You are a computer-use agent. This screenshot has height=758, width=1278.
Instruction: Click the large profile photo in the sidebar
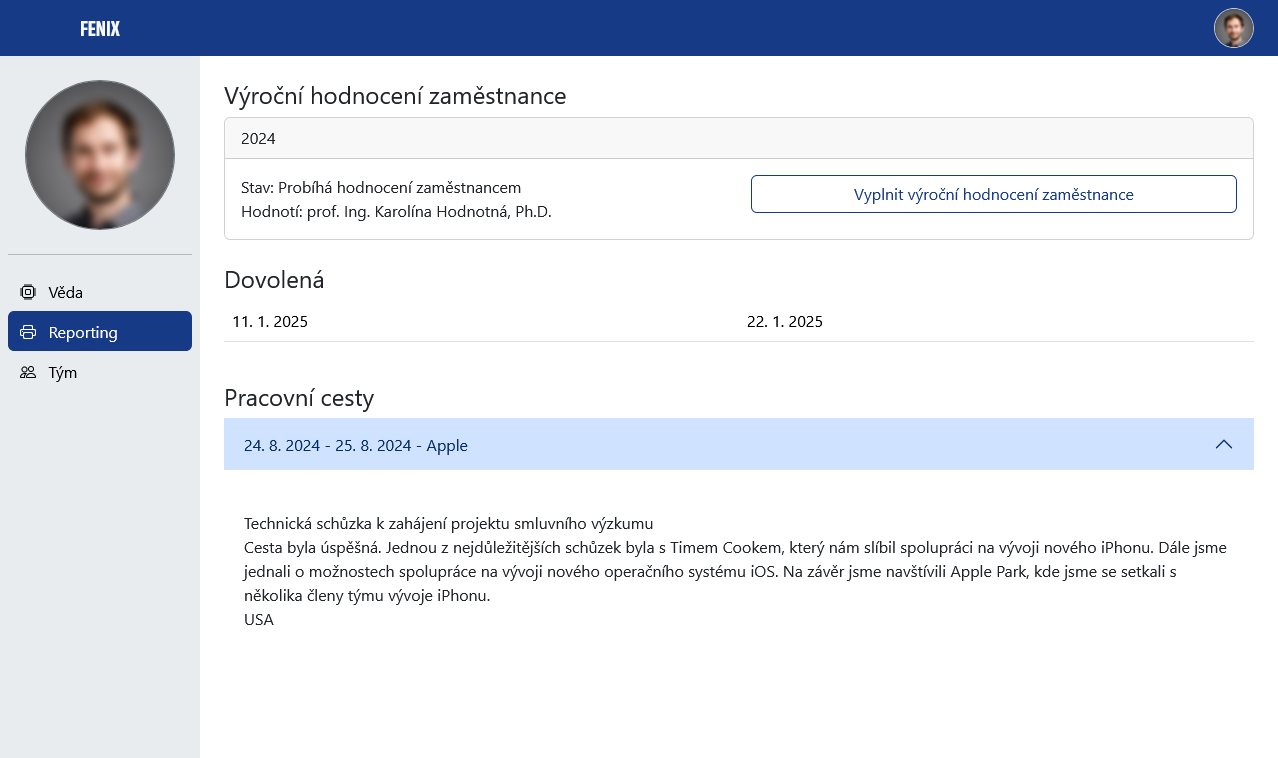100,155
